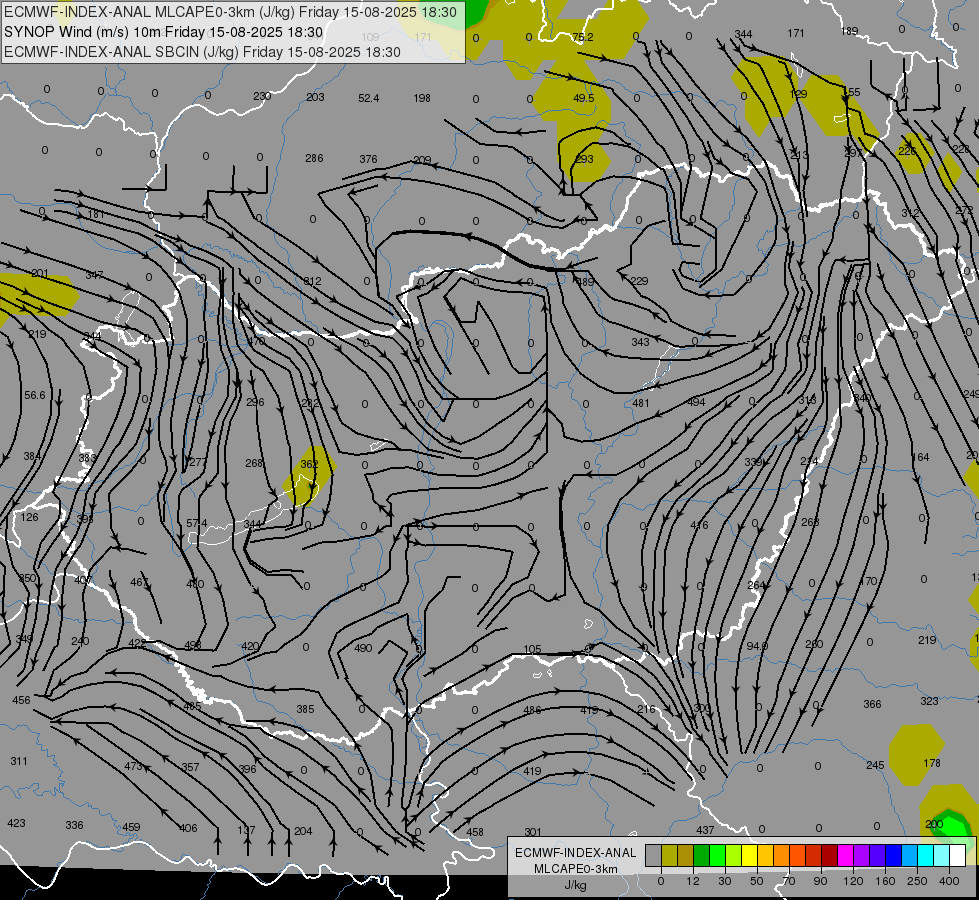Click the 'SYNOP Wind (m/s) 10m' header line
The image size is (979, 900).
click(164, 32)
